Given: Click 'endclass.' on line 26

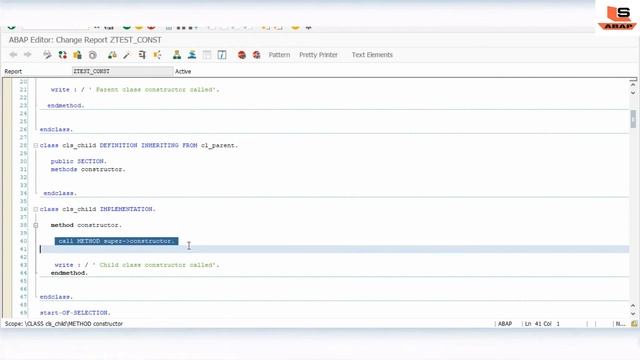Looking at the screenshot, I should coord(56,129).
